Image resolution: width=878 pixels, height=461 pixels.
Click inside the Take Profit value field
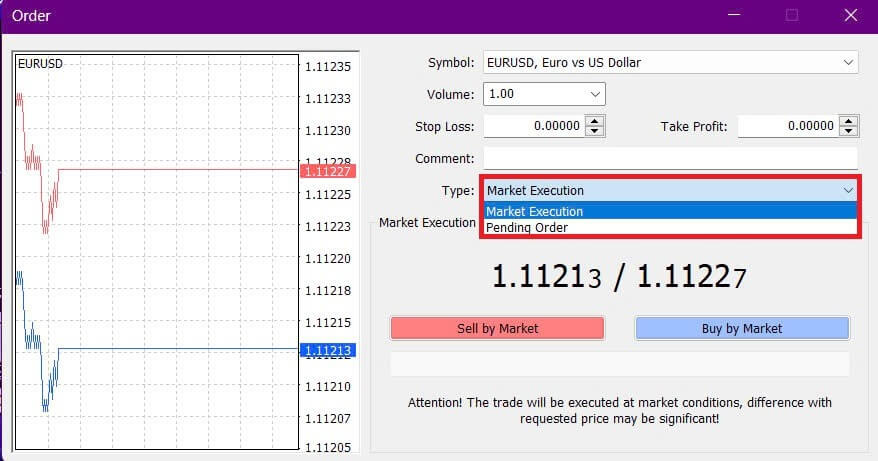(787, 126)
